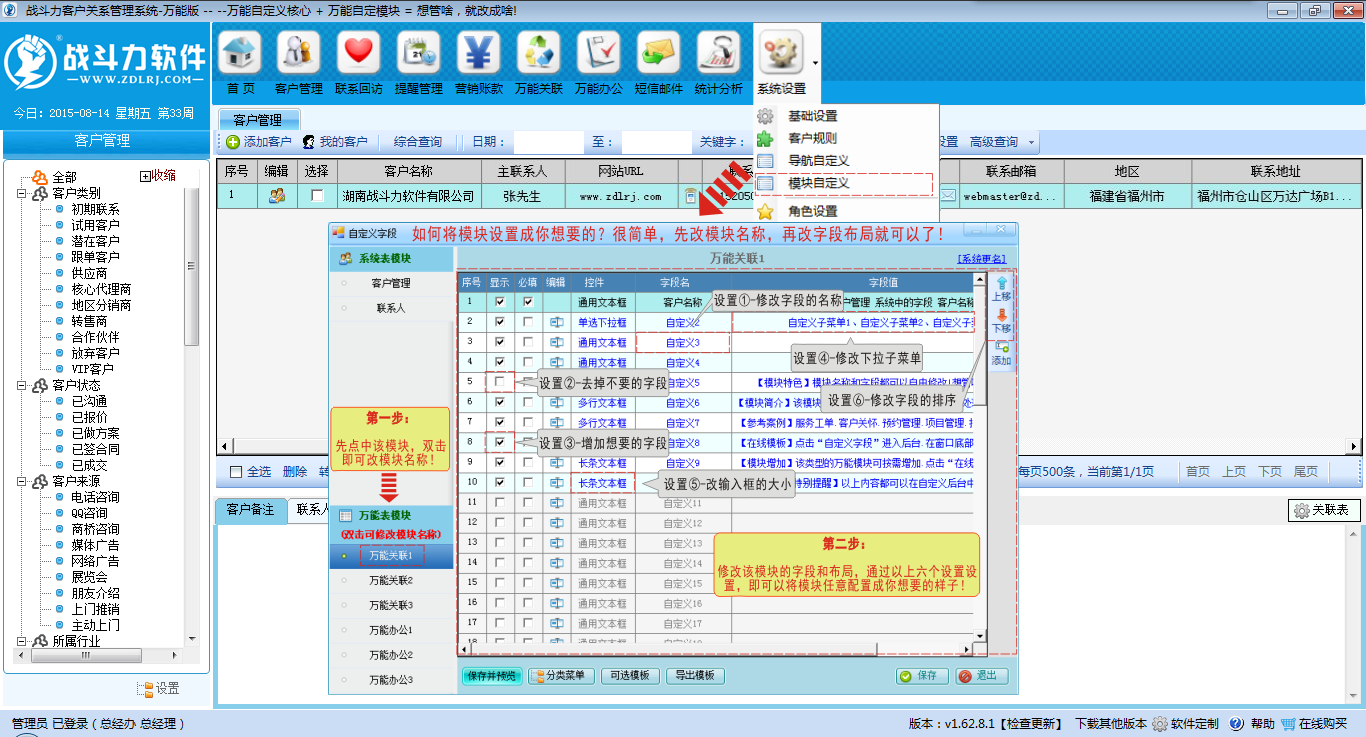Select 潜在客户 in the customer tree

tap(95, 241)
